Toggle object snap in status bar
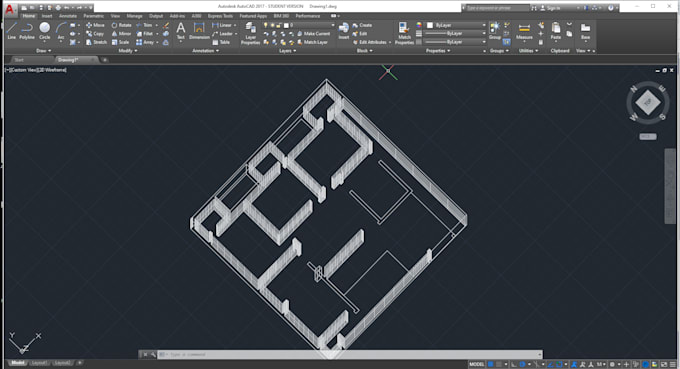680x369 pixels. pos(559,364)
